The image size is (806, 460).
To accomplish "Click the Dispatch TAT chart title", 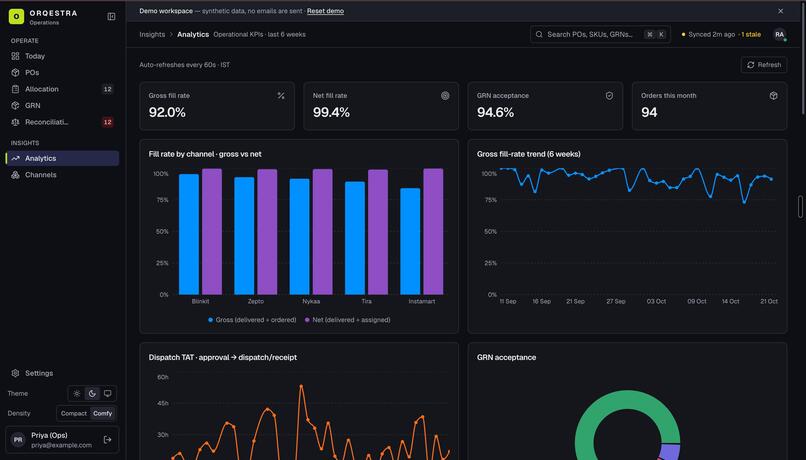I will (223, 357).
